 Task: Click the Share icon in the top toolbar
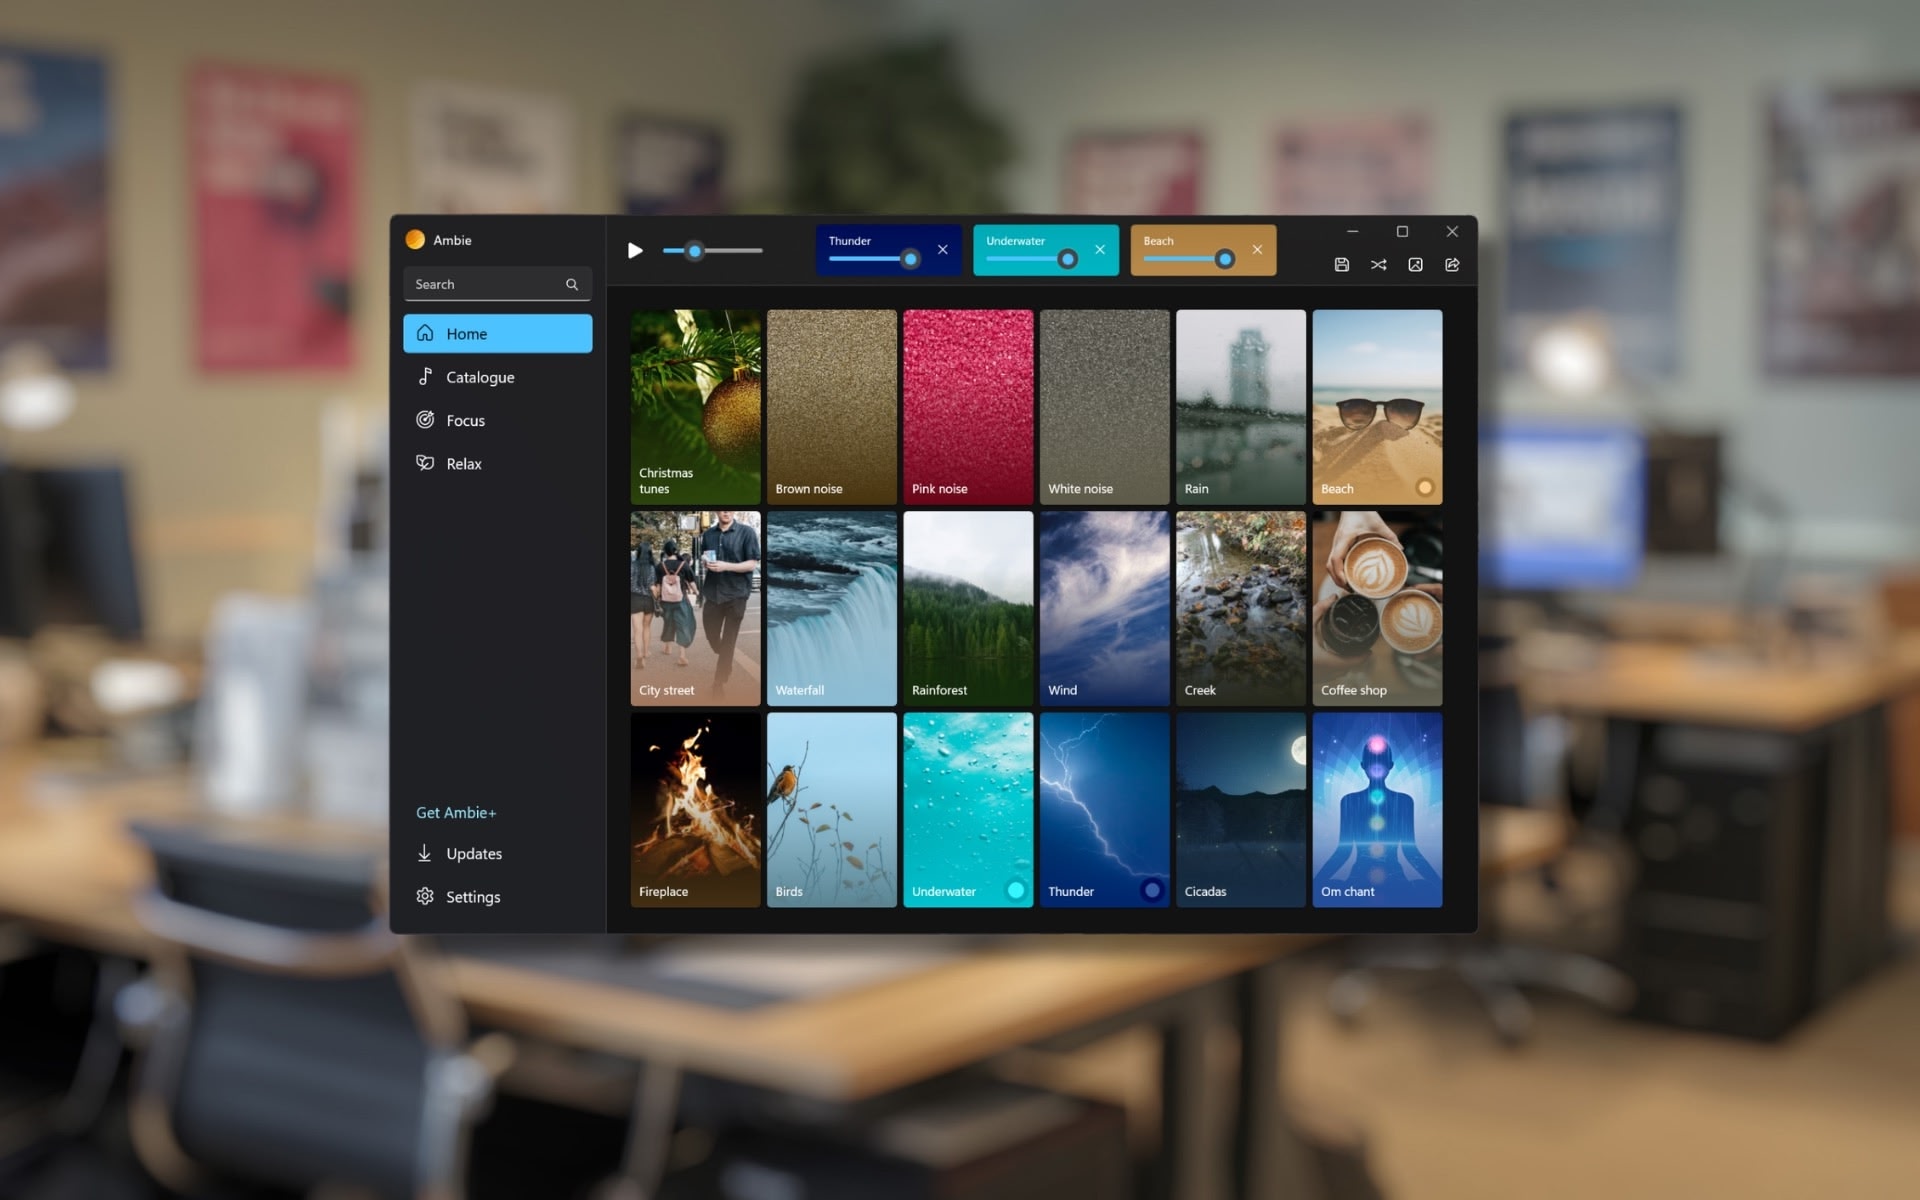tap(1452, 264)
